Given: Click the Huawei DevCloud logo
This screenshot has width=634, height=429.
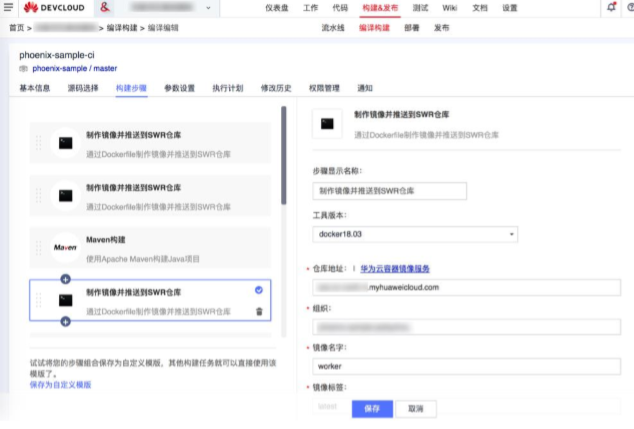Looking at the screenshot, I should (x=54, y=7).
